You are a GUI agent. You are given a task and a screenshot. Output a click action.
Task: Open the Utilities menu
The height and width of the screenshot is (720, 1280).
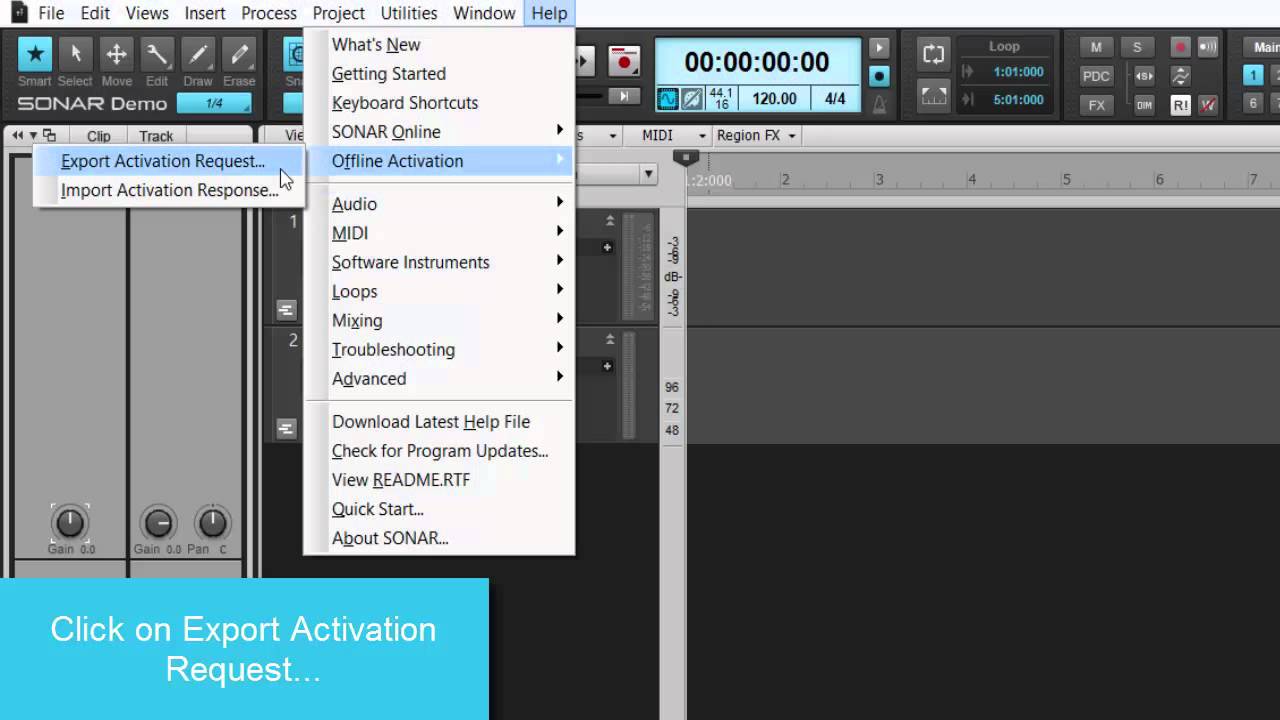click(x=409, y=13)
